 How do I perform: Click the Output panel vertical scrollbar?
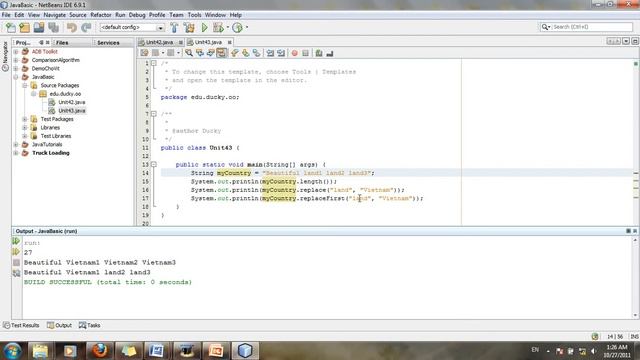click(635, 278)
